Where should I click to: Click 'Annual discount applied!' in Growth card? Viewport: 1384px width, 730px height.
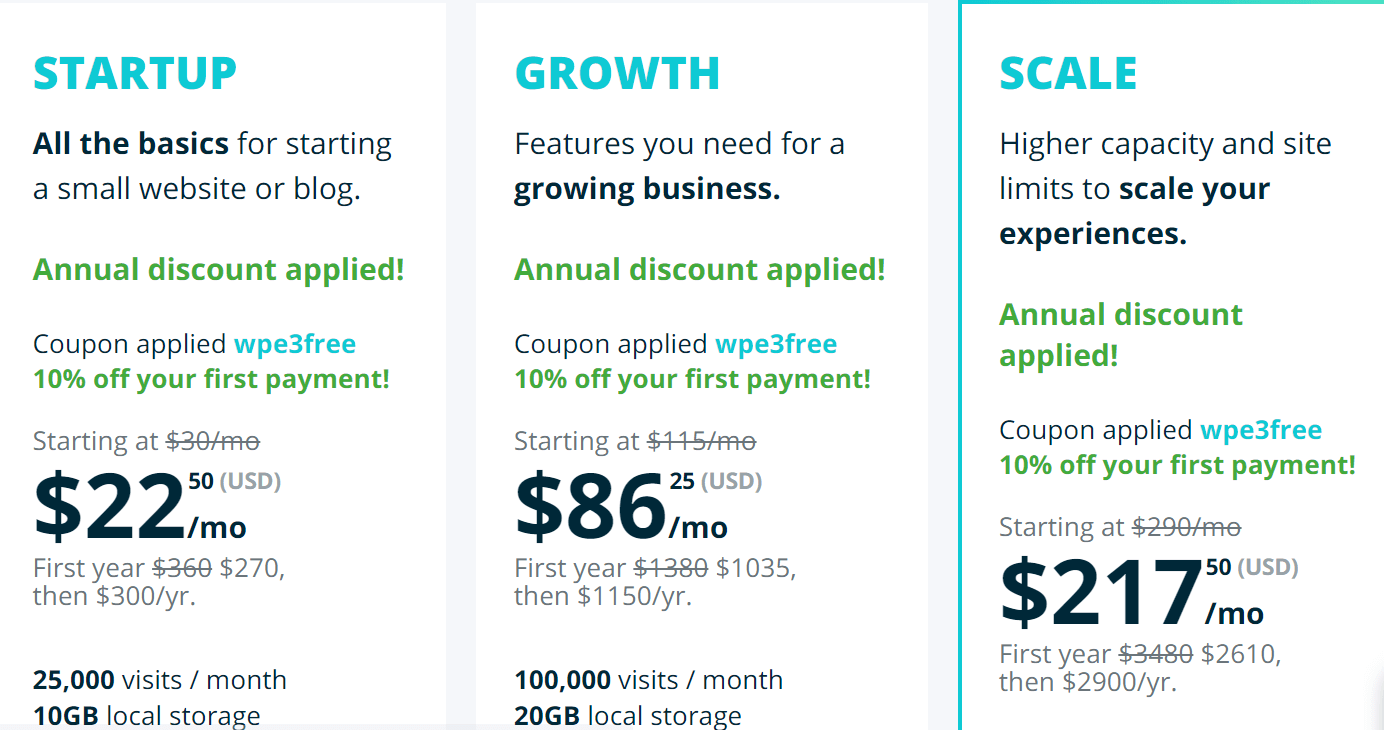pos(700,270)
